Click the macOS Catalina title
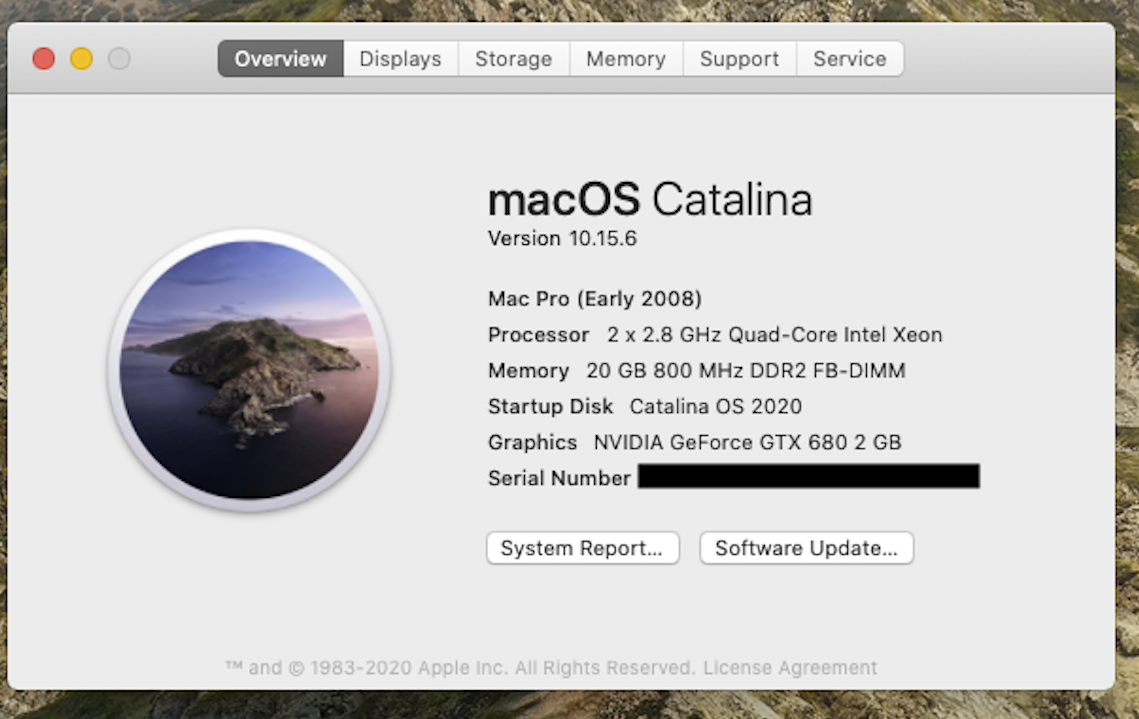Screen dimensions: 1139x719 [650, 199]
